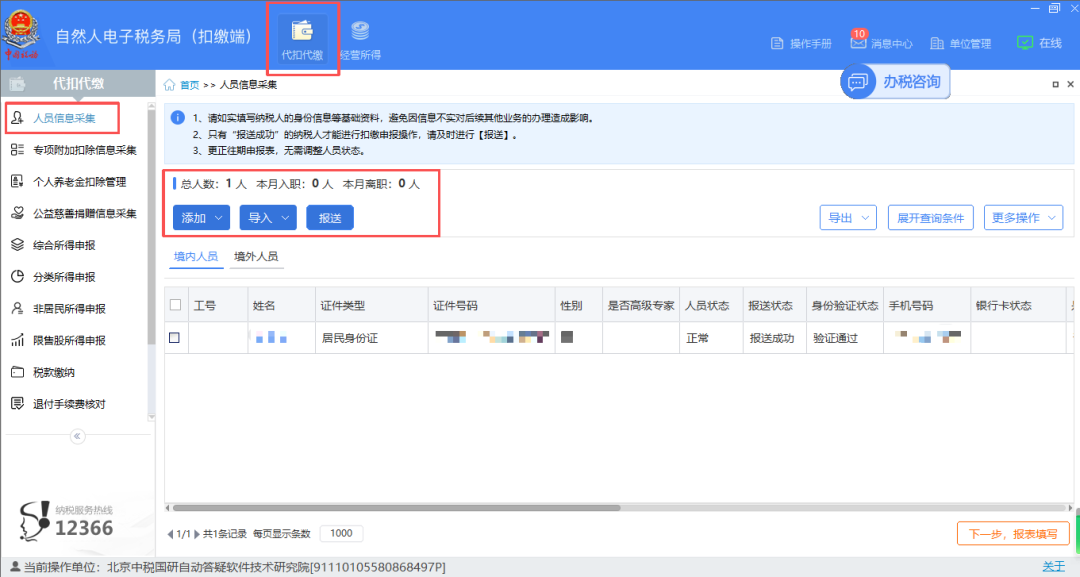Screen dimensions: 1080x577
Task: Collapse the left sidebar with the double-chevron
Action: pyautogui.click(x=78, y=436)
